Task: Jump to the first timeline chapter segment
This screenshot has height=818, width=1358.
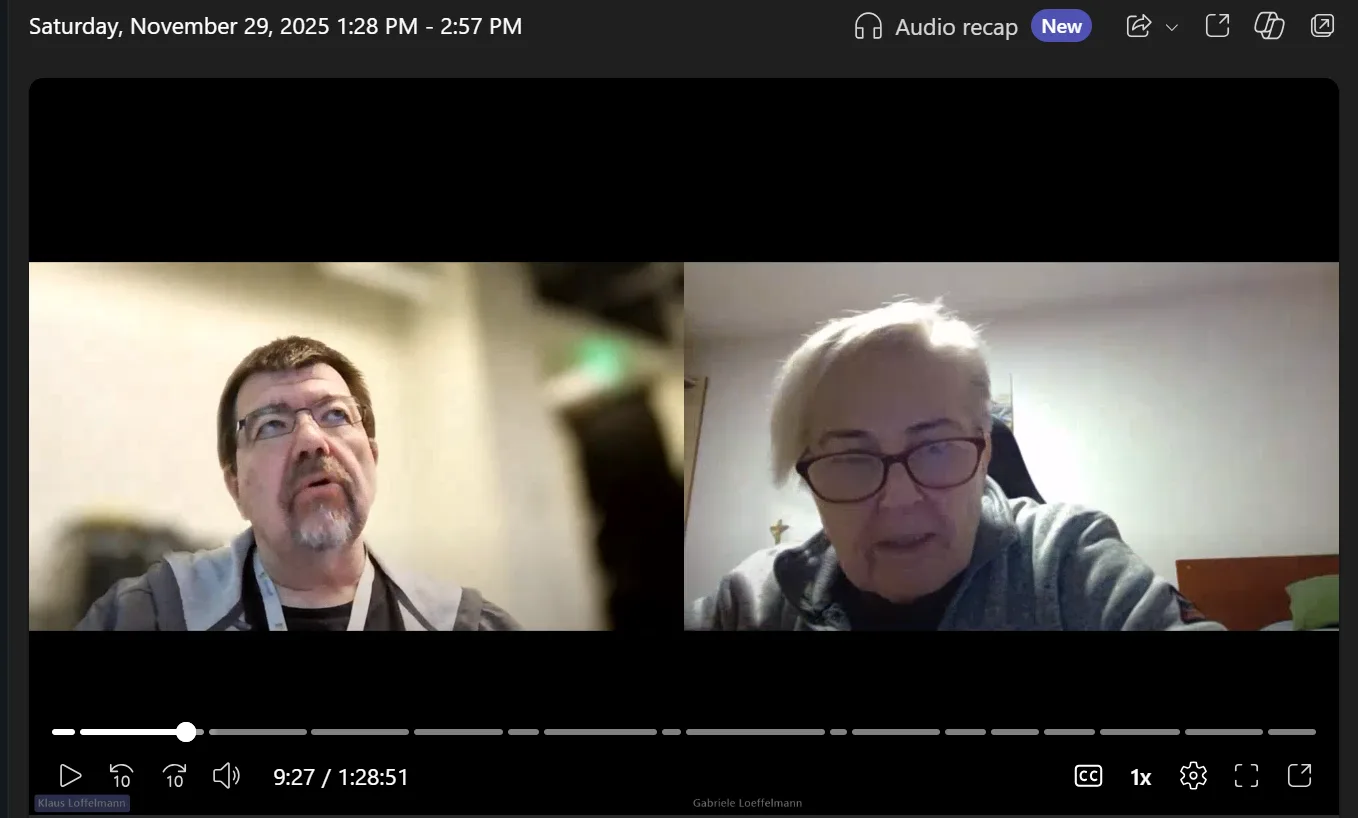Action: [x=63, y=732]
